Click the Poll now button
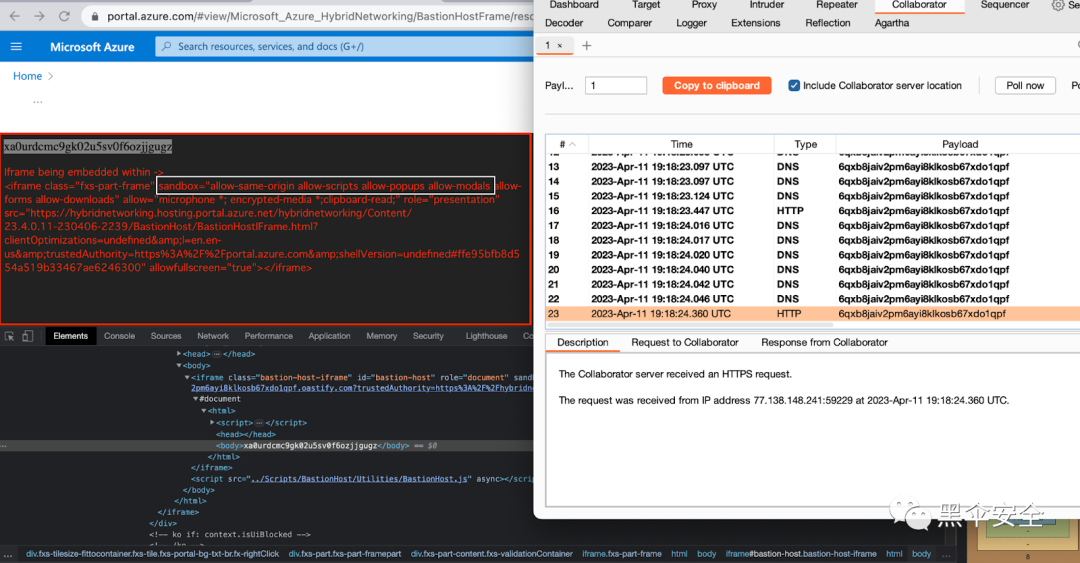Screen dimensions: 1080x563 pyautogui.click(x=1025, y=85)
